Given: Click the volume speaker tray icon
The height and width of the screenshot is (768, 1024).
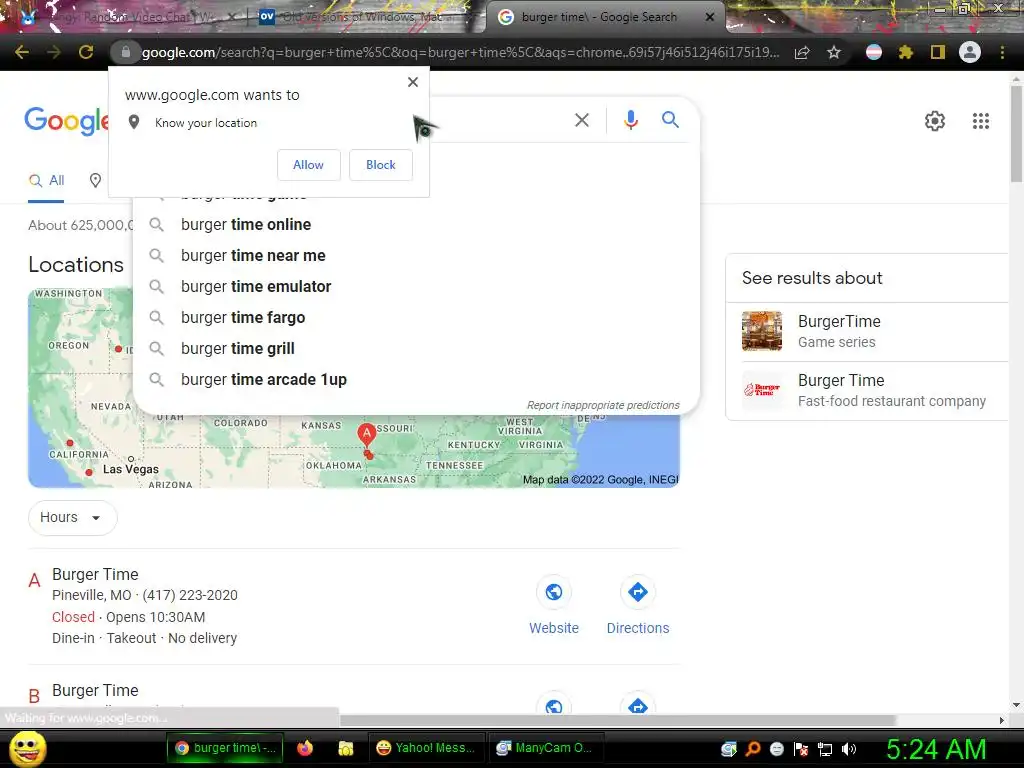Looking at the screenshot, I should point(849,749).
